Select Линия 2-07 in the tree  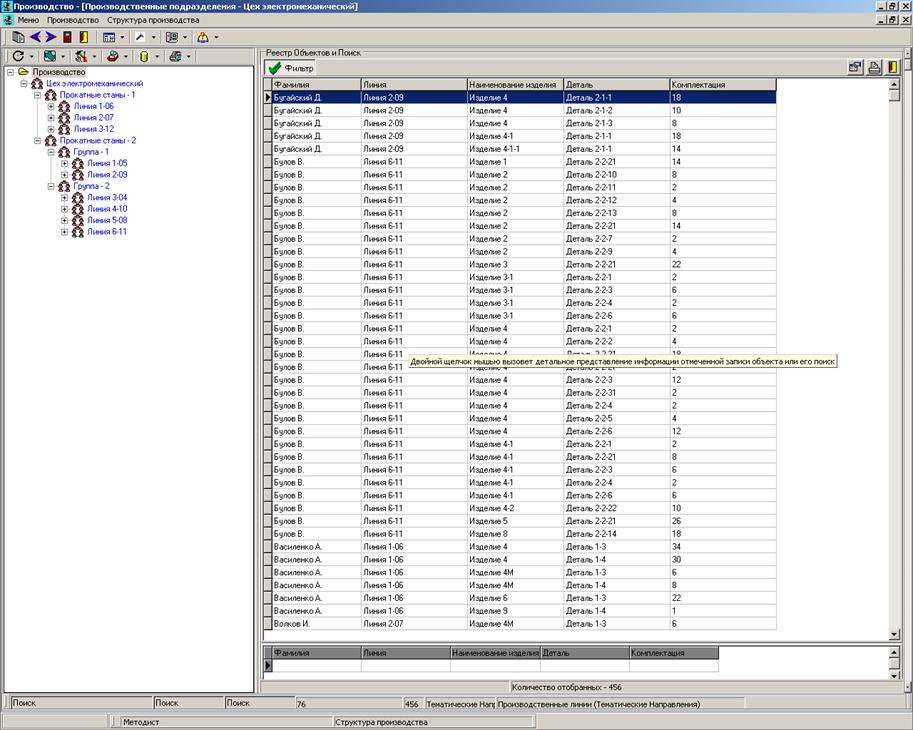point(94,118)
